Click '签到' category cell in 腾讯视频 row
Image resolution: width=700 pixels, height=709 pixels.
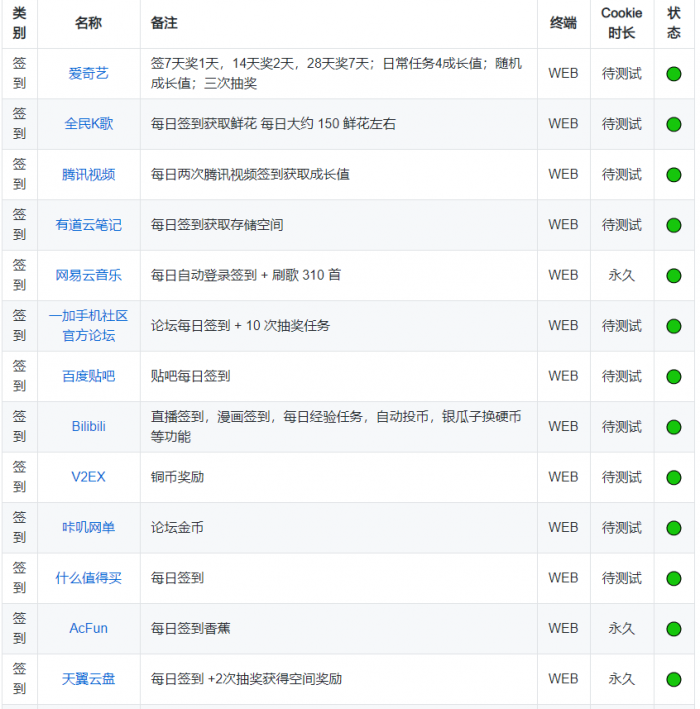19,174
